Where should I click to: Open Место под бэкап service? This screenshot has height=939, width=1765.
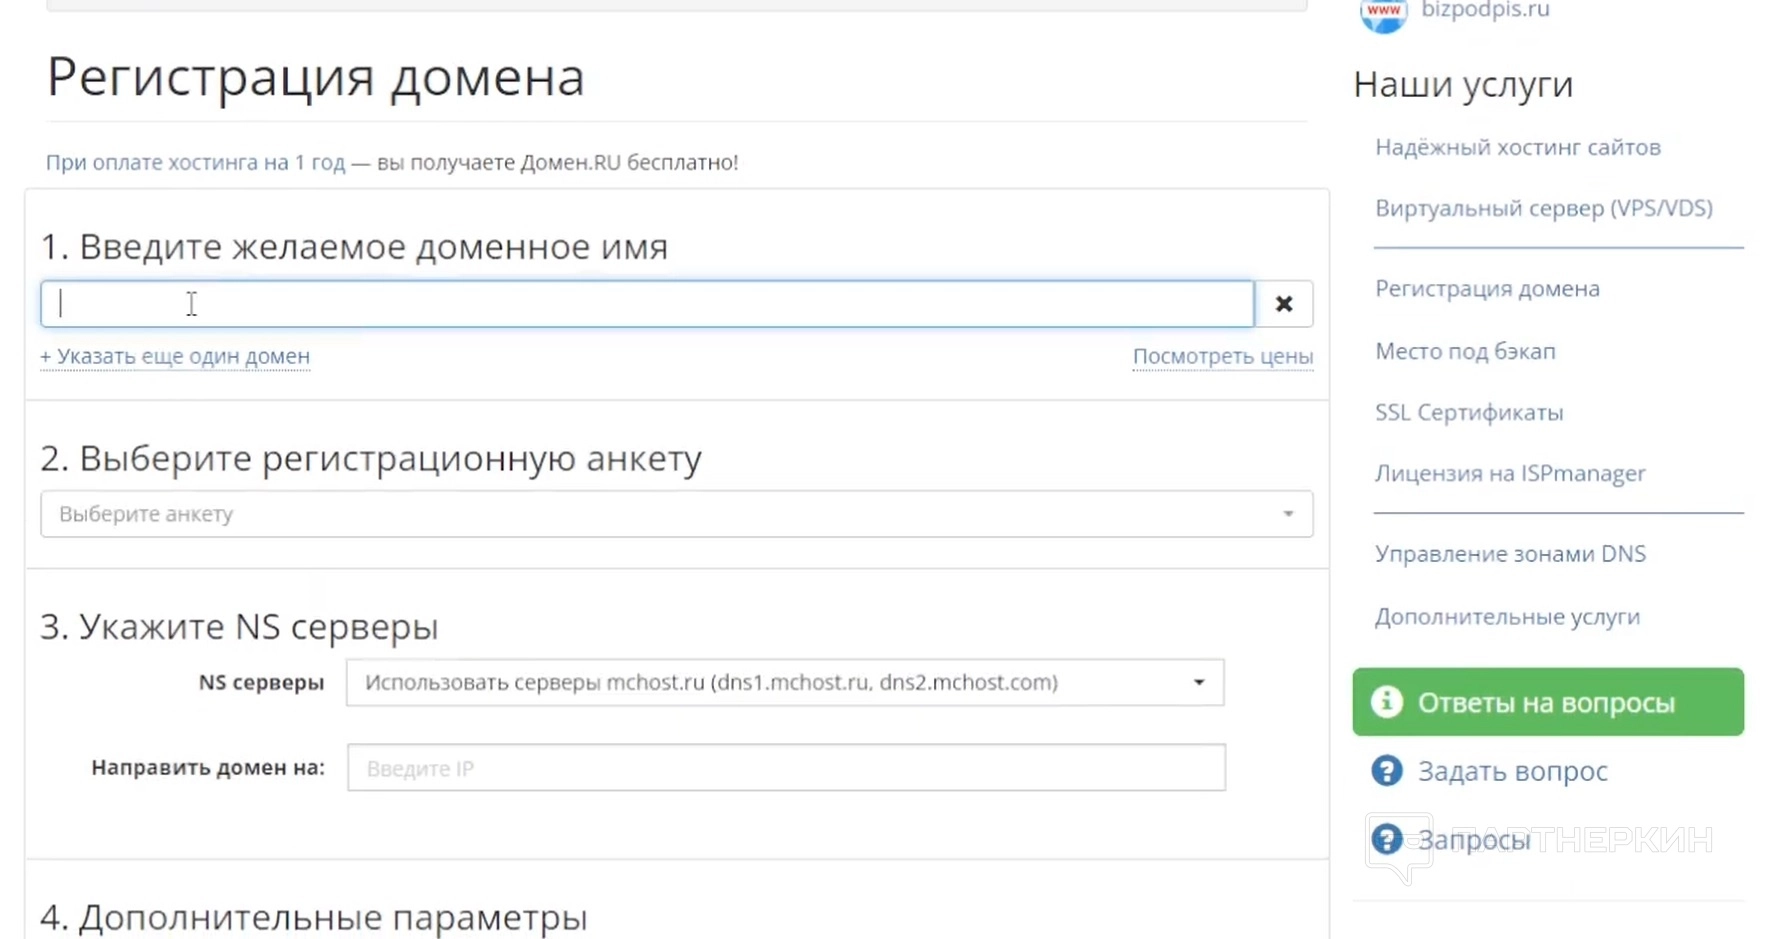click(x=1465, y=351)
